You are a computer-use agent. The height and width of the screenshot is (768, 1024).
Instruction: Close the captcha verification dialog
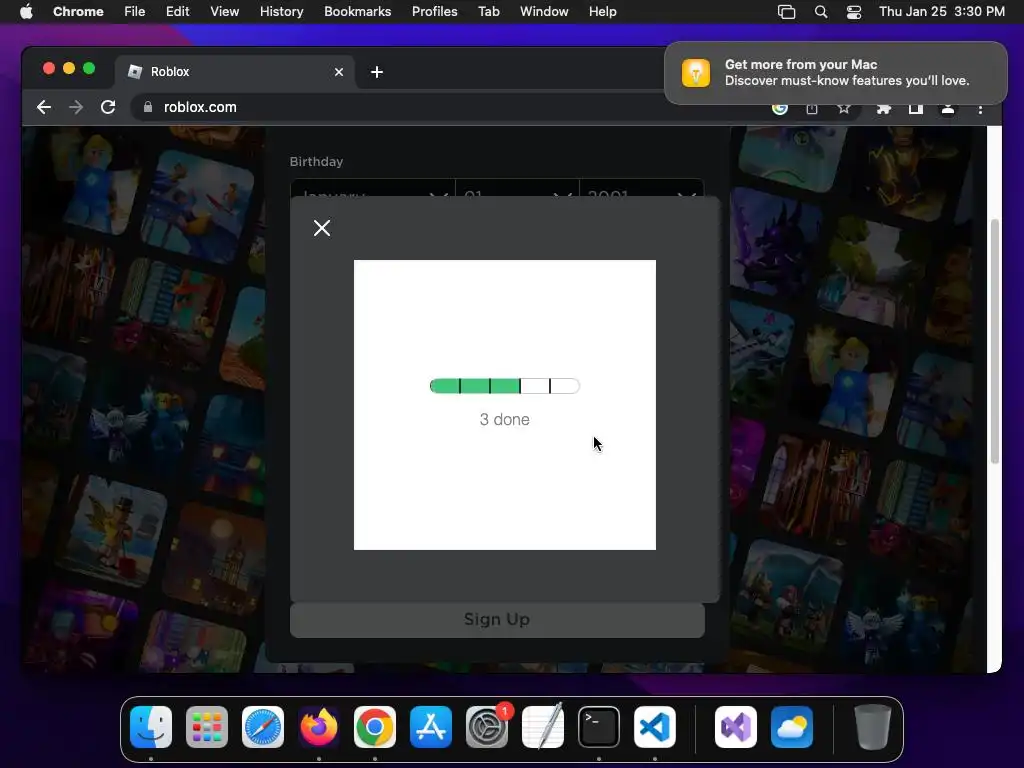point(321,228)
